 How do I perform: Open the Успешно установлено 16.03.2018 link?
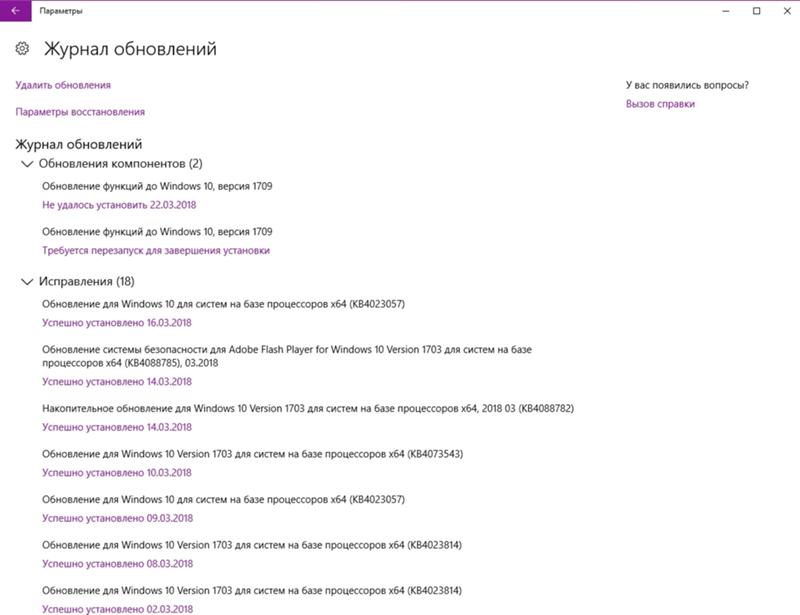coord(117,323)
